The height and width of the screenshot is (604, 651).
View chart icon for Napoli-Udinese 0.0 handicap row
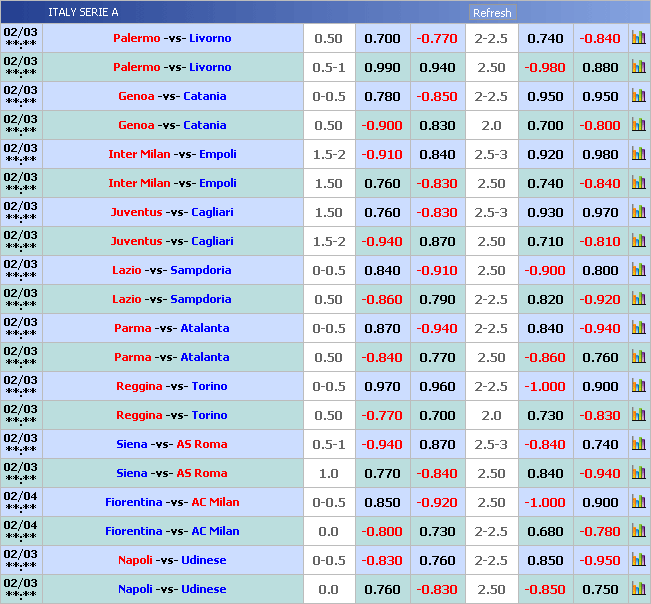point(638,589)
